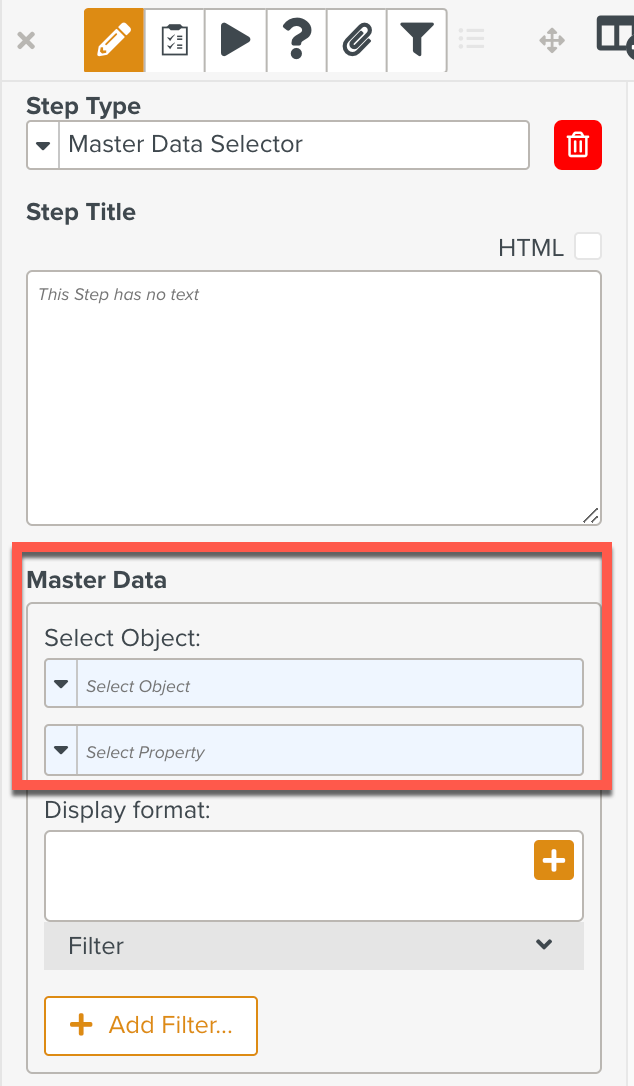Click the play arrow icon
Image resolution: width=634 pixels, height=1086 pixels.
click(x=235, y=41)
